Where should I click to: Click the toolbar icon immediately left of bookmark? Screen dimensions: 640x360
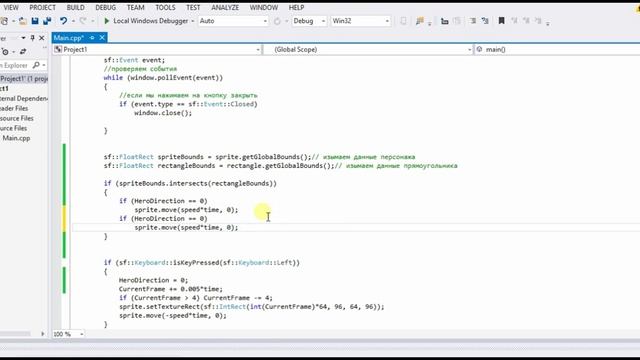[485, 21]
